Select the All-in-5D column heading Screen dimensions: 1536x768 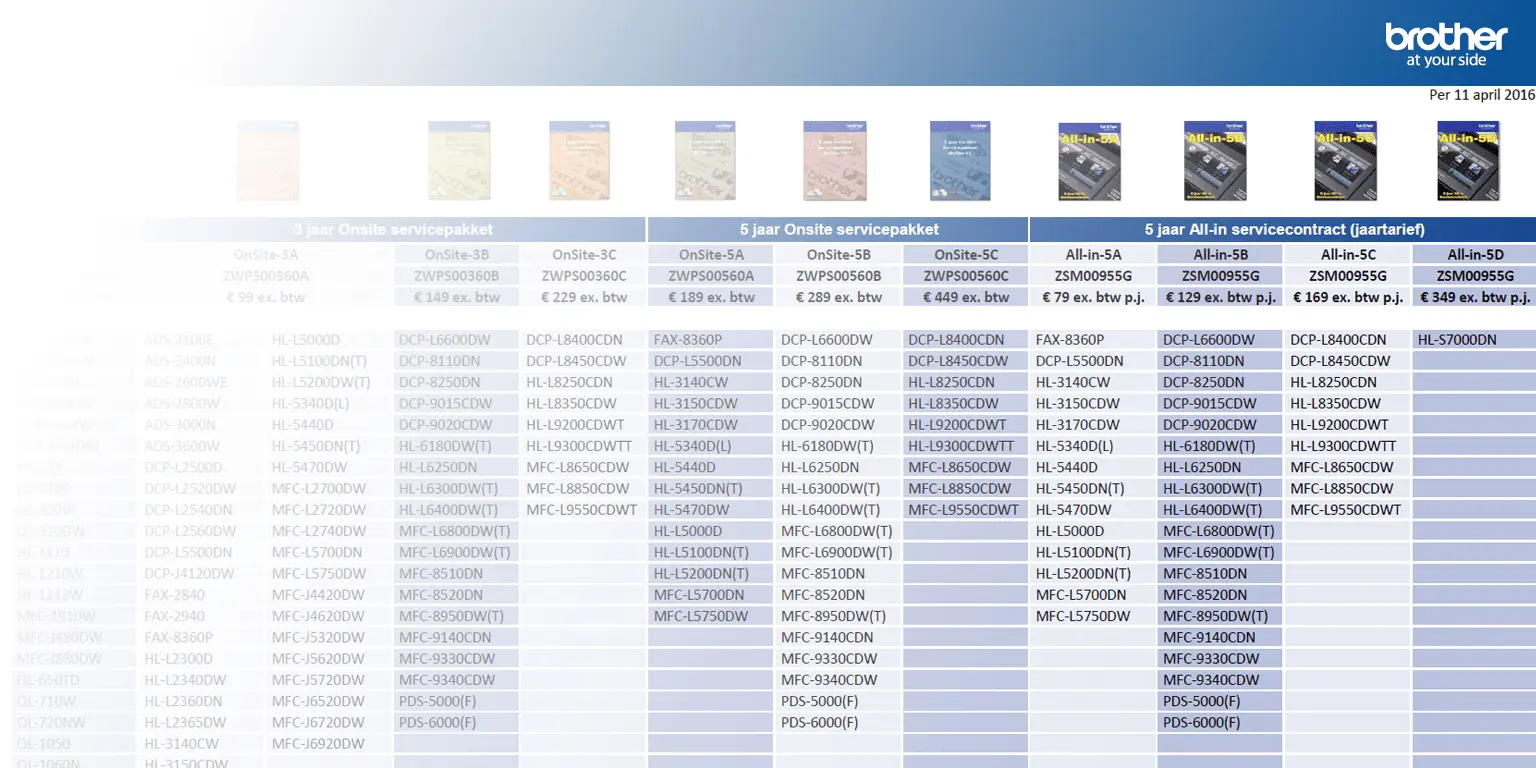[1475, 255]
